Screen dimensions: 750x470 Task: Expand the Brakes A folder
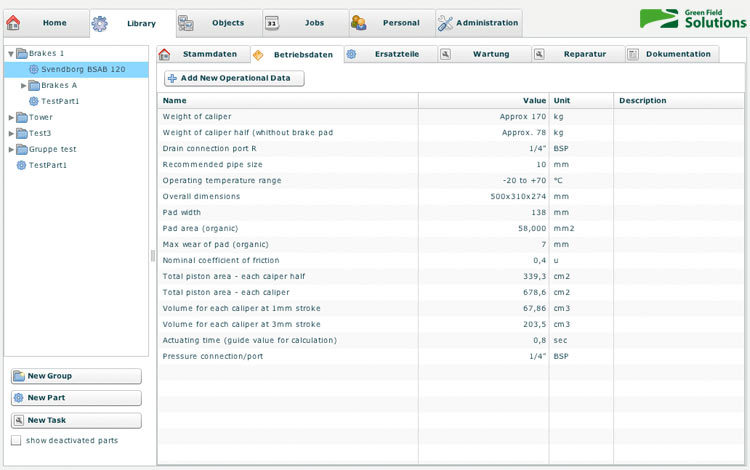pos(24,86)
